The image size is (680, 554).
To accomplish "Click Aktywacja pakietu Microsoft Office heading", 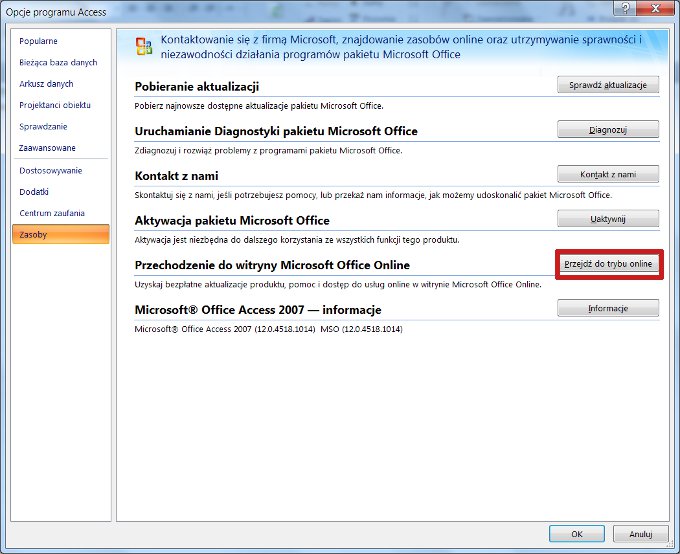I will pos(232,220).
